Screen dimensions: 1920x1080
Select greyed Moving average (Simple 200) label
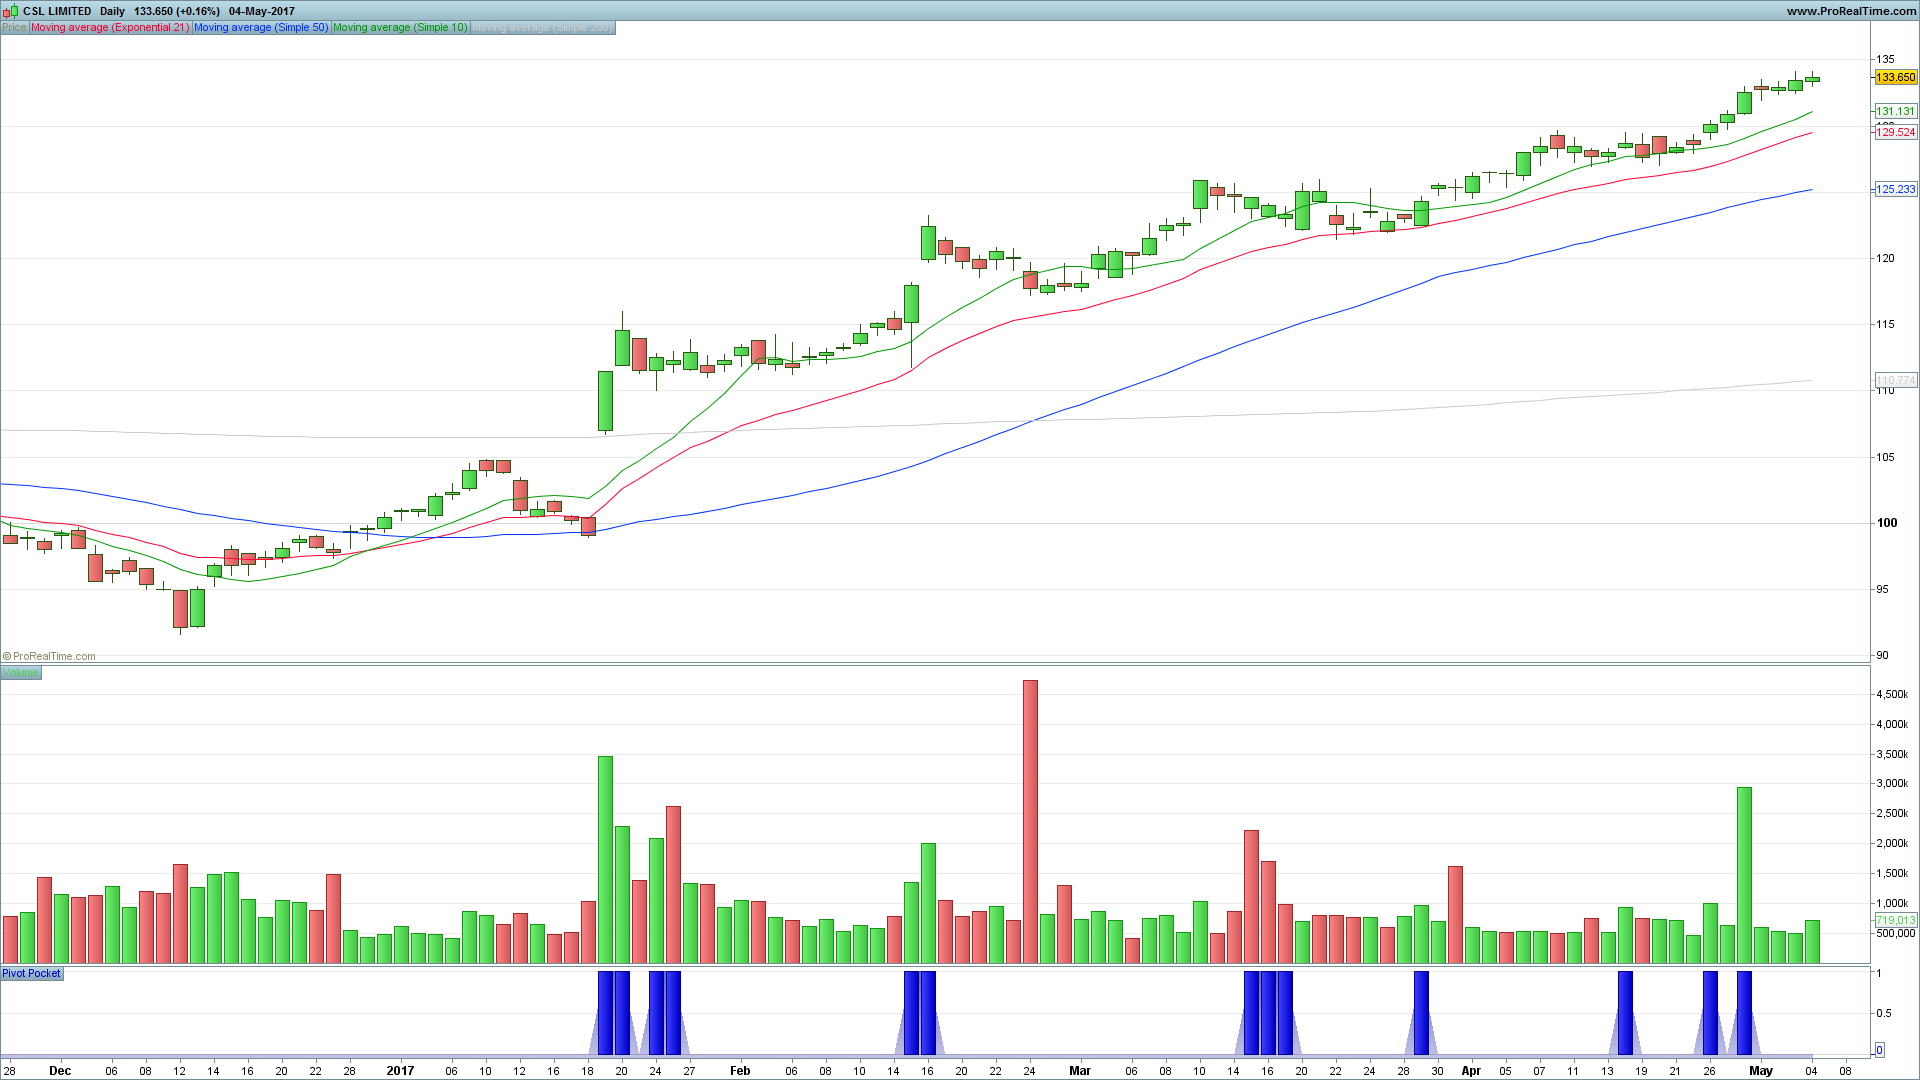(543, 27)
